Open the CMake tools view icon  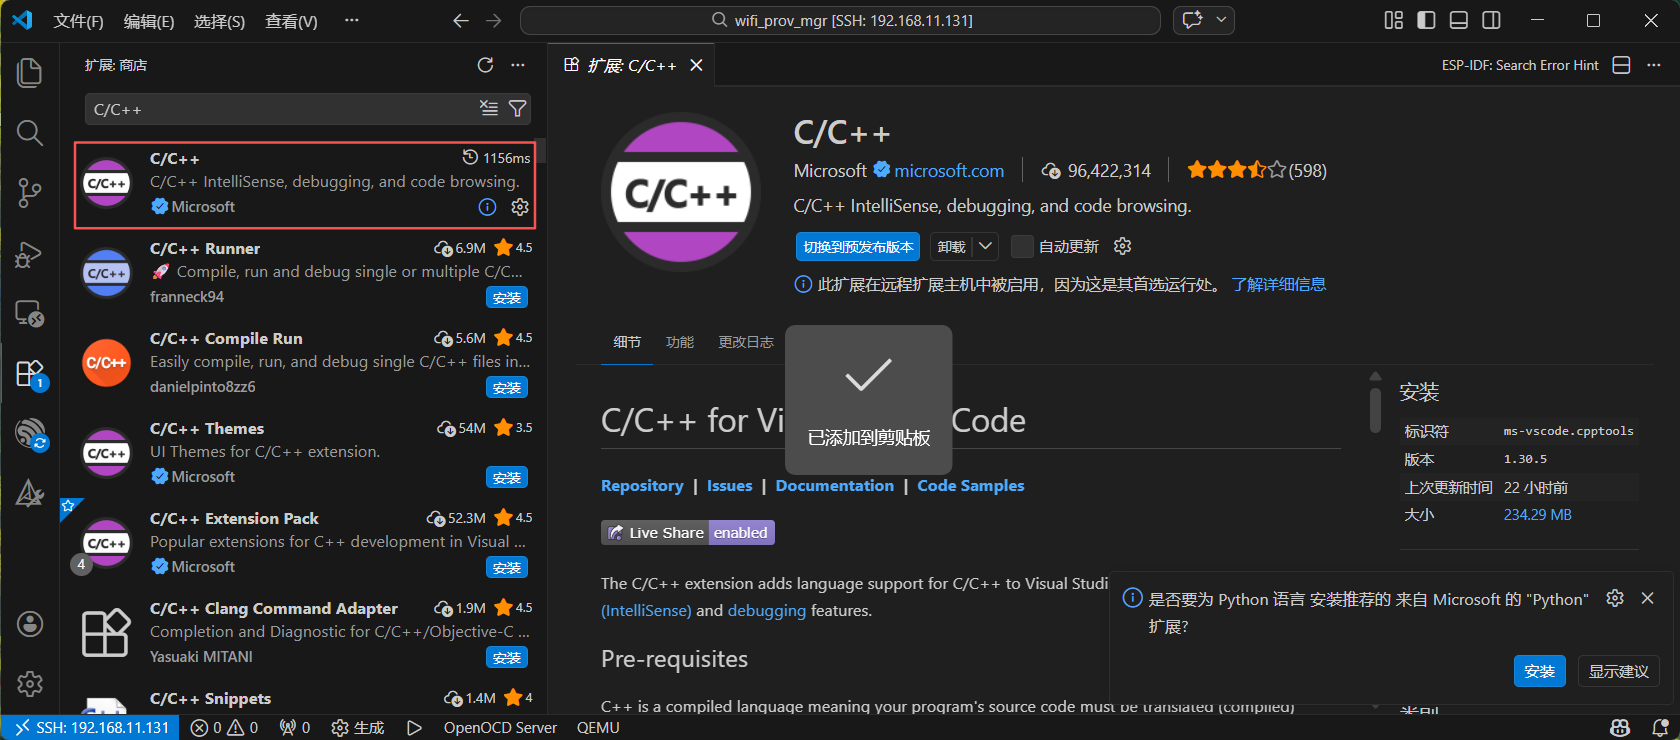(x=30, y=492)
